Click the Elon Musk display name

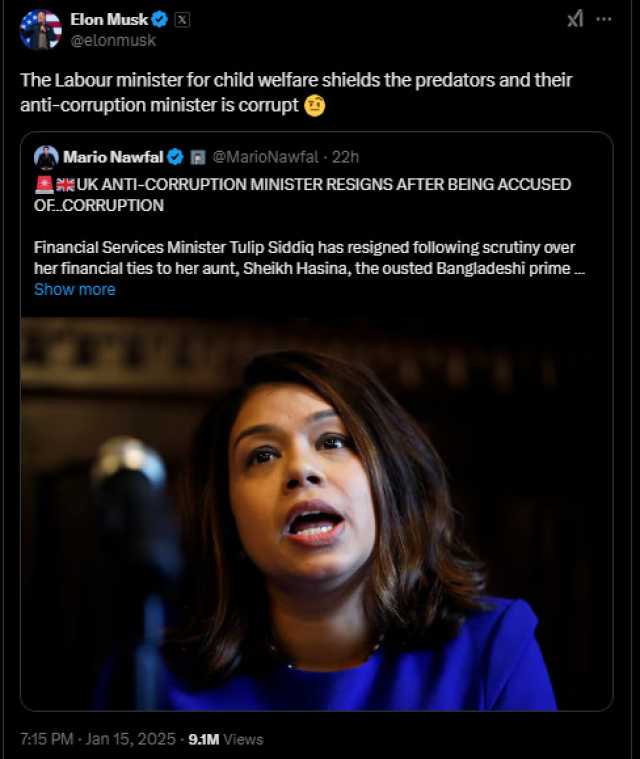pyautogui.click(x=109, y=19)
